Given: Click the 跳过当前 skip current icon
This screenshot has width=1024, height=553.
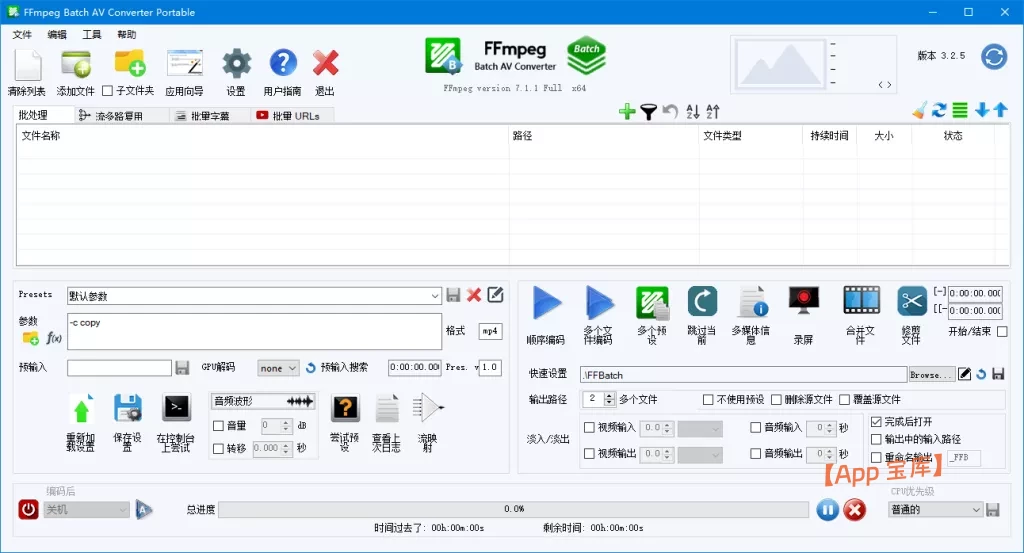Looking at the screenshot, I should click(702, 302).
